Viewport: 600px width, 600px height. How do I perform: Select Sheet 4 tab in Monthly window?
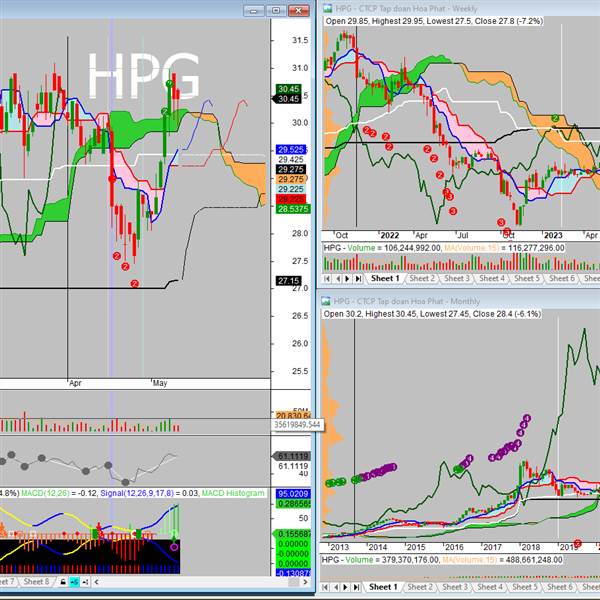(x=490, y=587)
